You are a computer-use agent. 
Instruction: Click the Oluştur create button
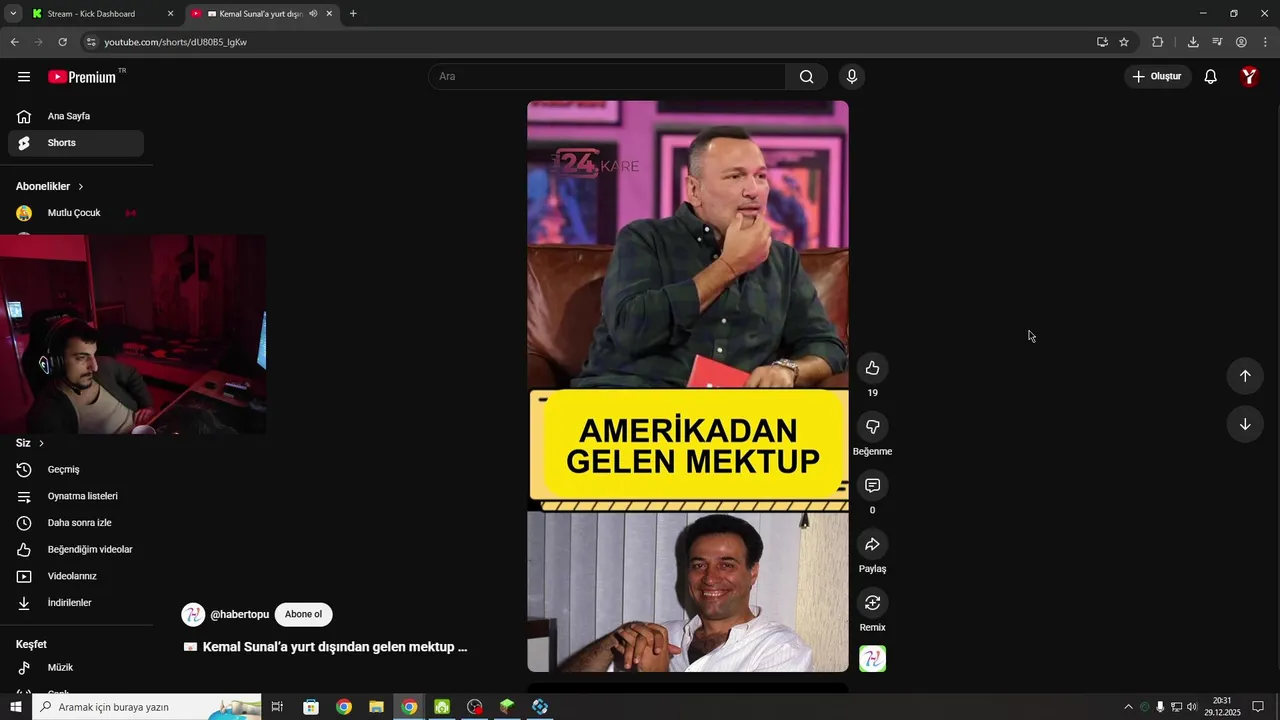(1157, 77)
